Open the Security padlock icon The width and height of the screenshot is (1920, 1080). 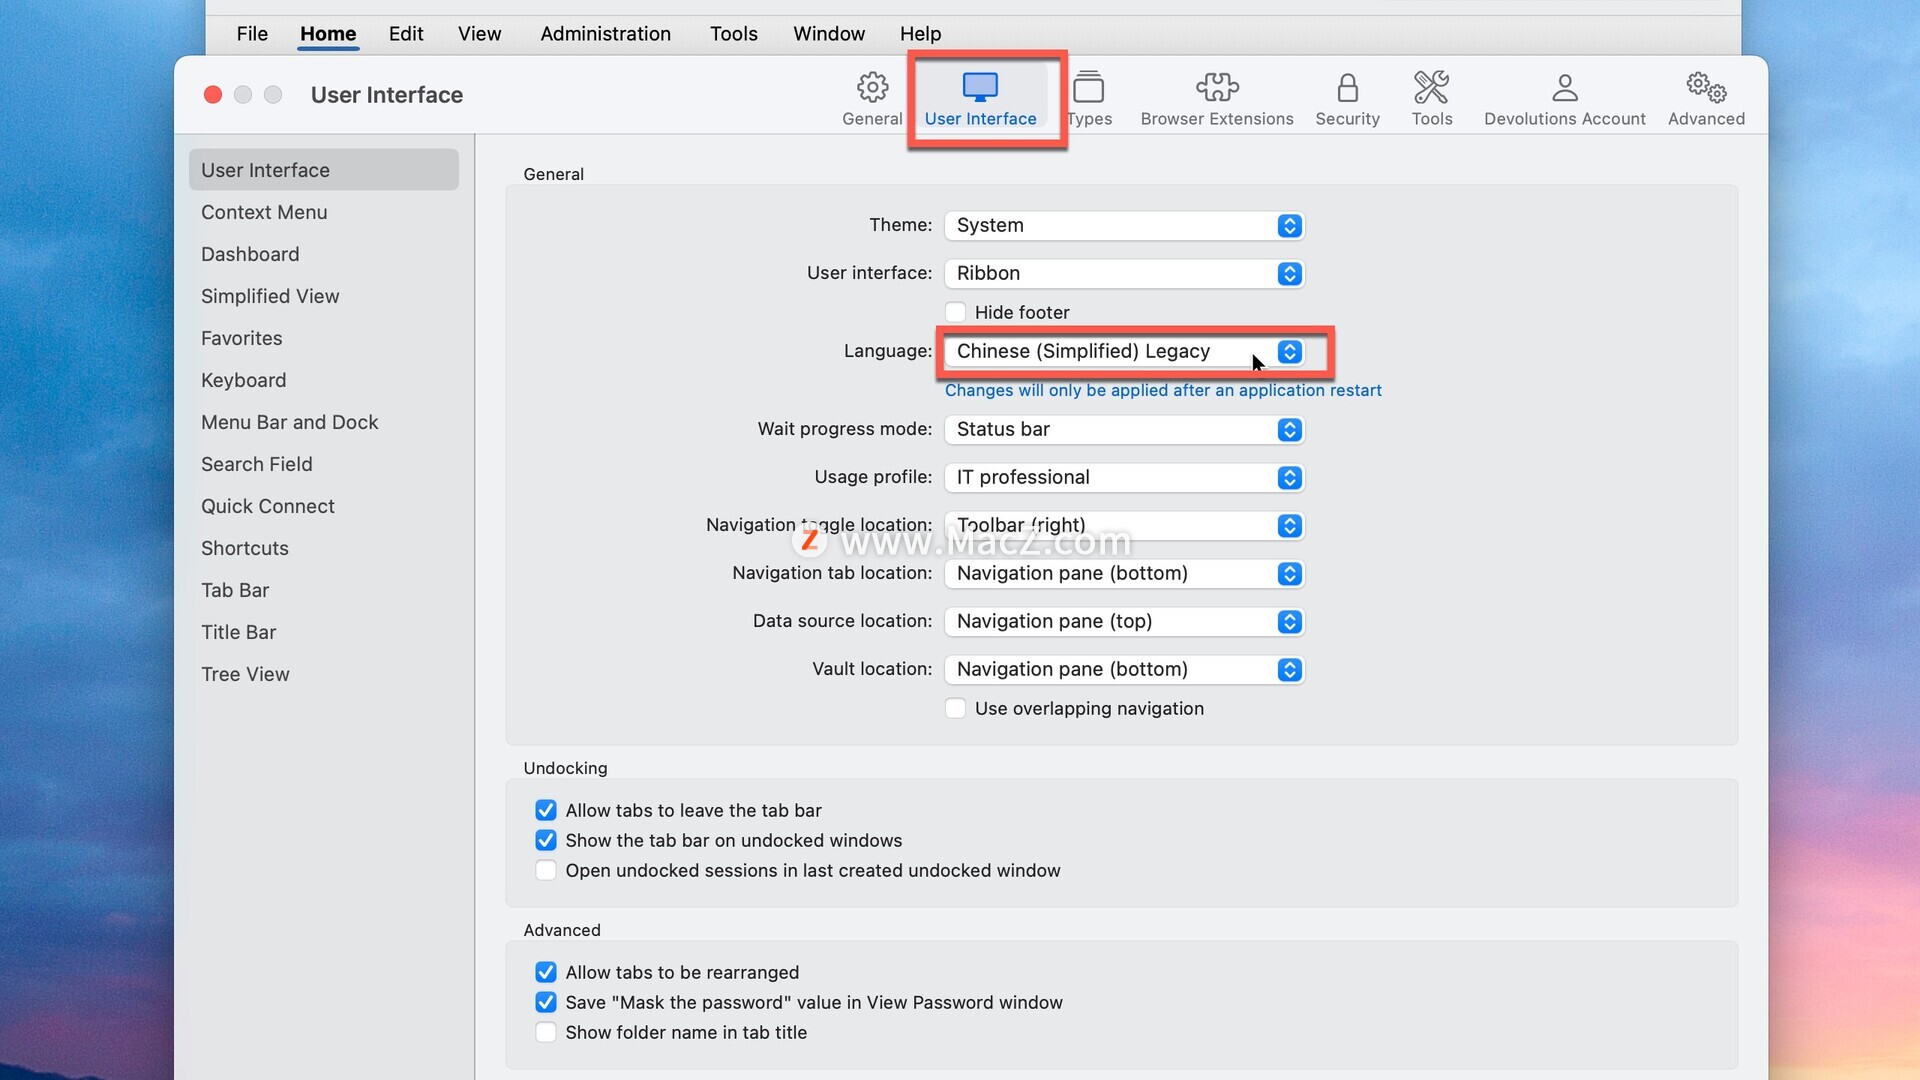coord(1347,88)
